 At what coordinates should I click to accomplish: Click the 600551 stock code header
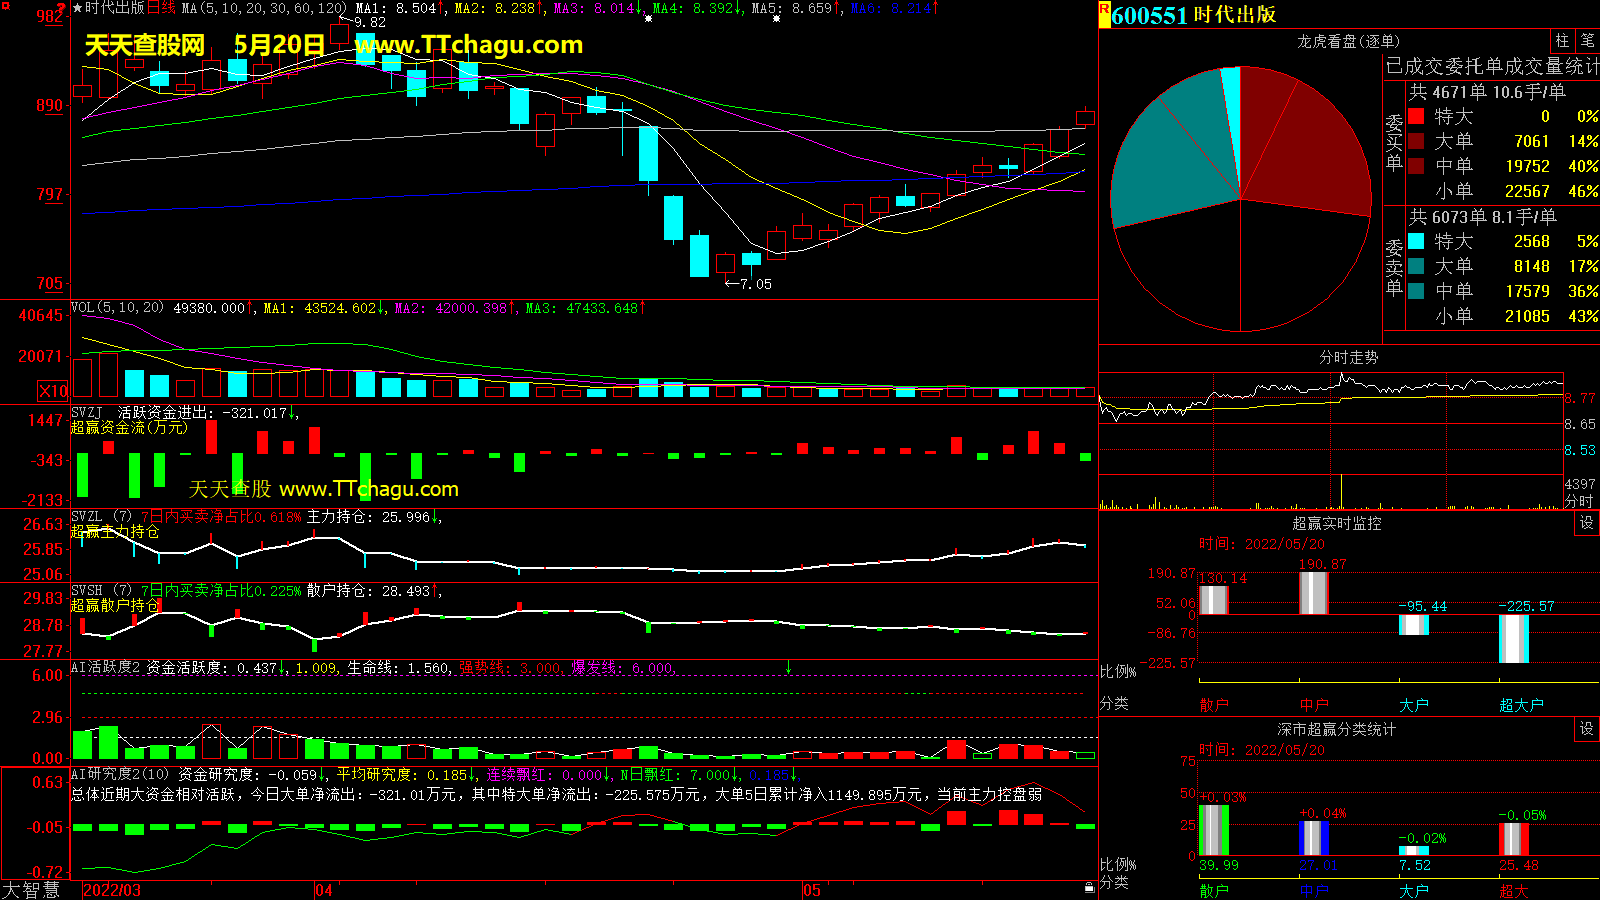coord(1149,15)
